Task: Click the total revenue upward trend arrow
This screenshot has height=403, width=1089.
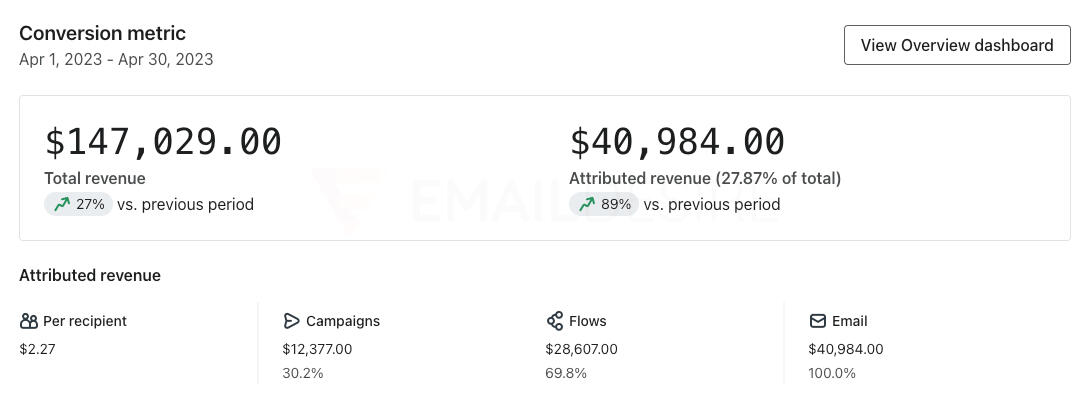Action: (x=62, y=204)
